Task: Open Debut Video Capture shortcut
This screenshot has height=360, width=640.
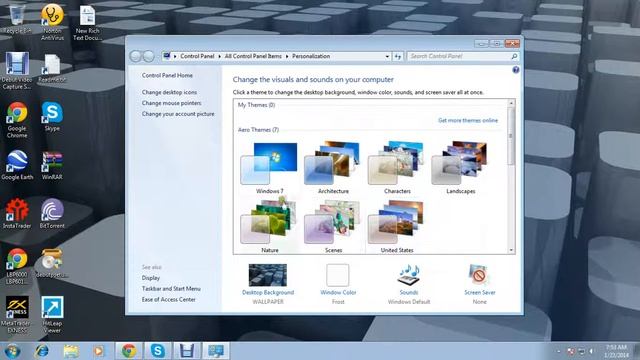Action: pos(17,71)
